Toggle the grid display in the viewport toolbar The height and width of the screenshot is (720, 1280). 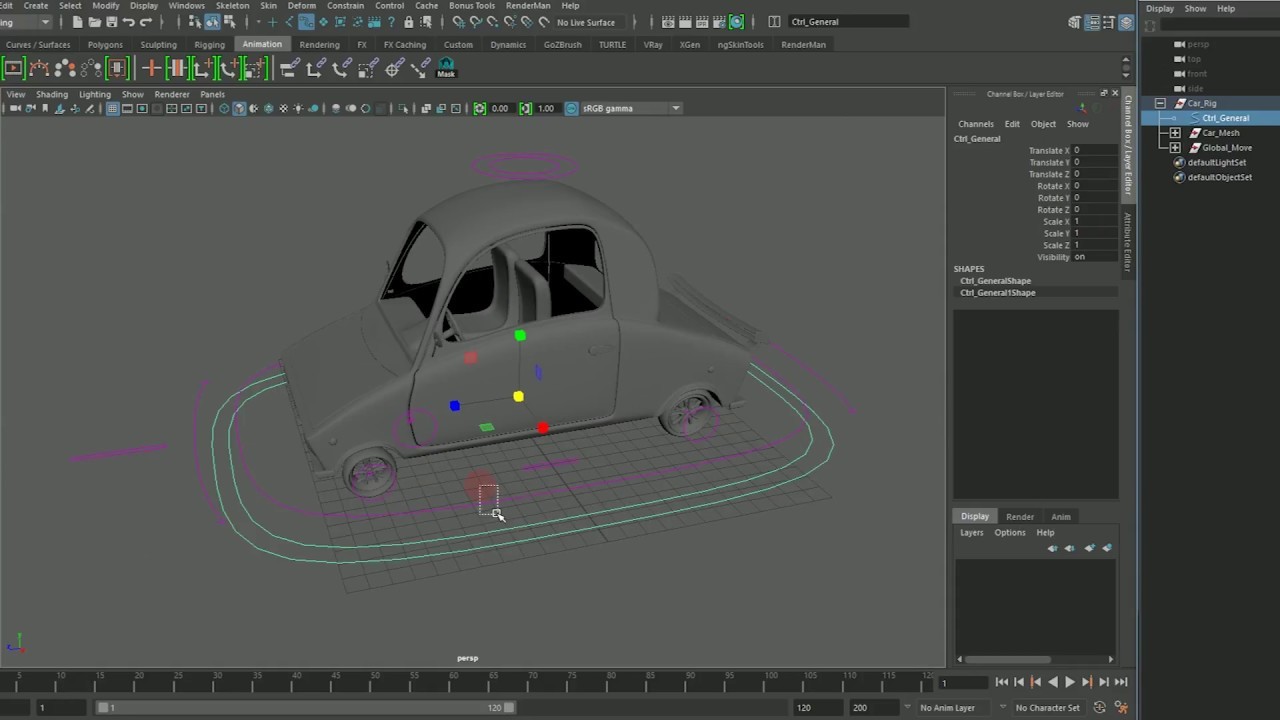[x=111, y=108]
